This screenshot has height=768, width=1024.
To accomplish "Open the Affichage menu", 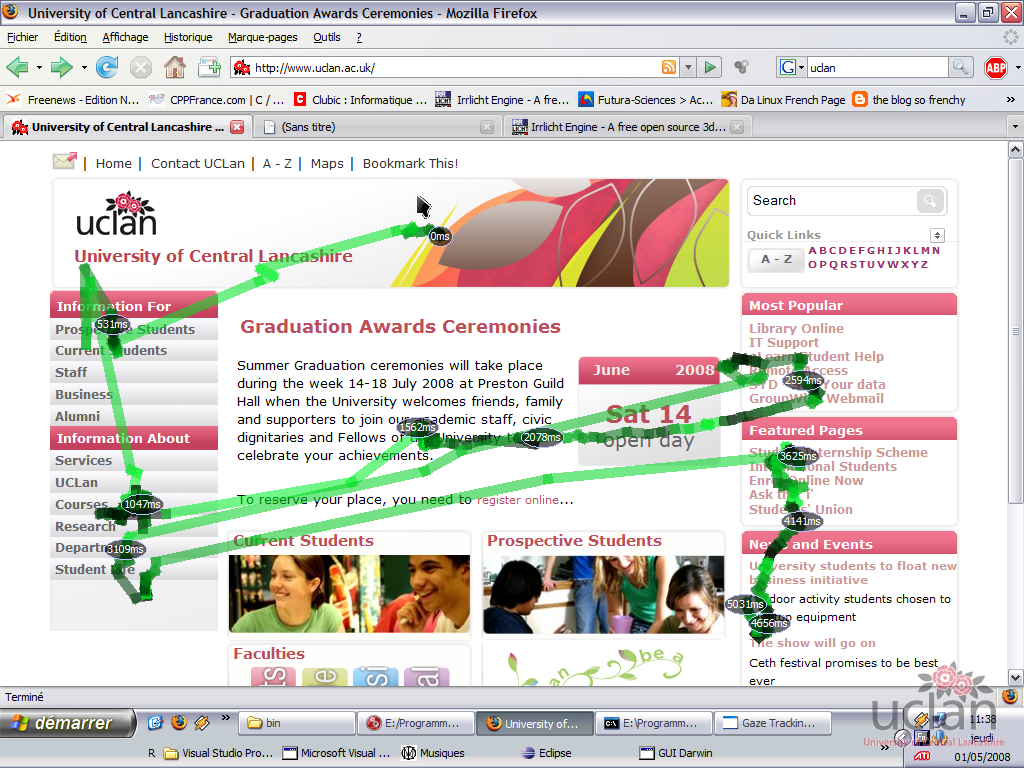I will (125, 37).
